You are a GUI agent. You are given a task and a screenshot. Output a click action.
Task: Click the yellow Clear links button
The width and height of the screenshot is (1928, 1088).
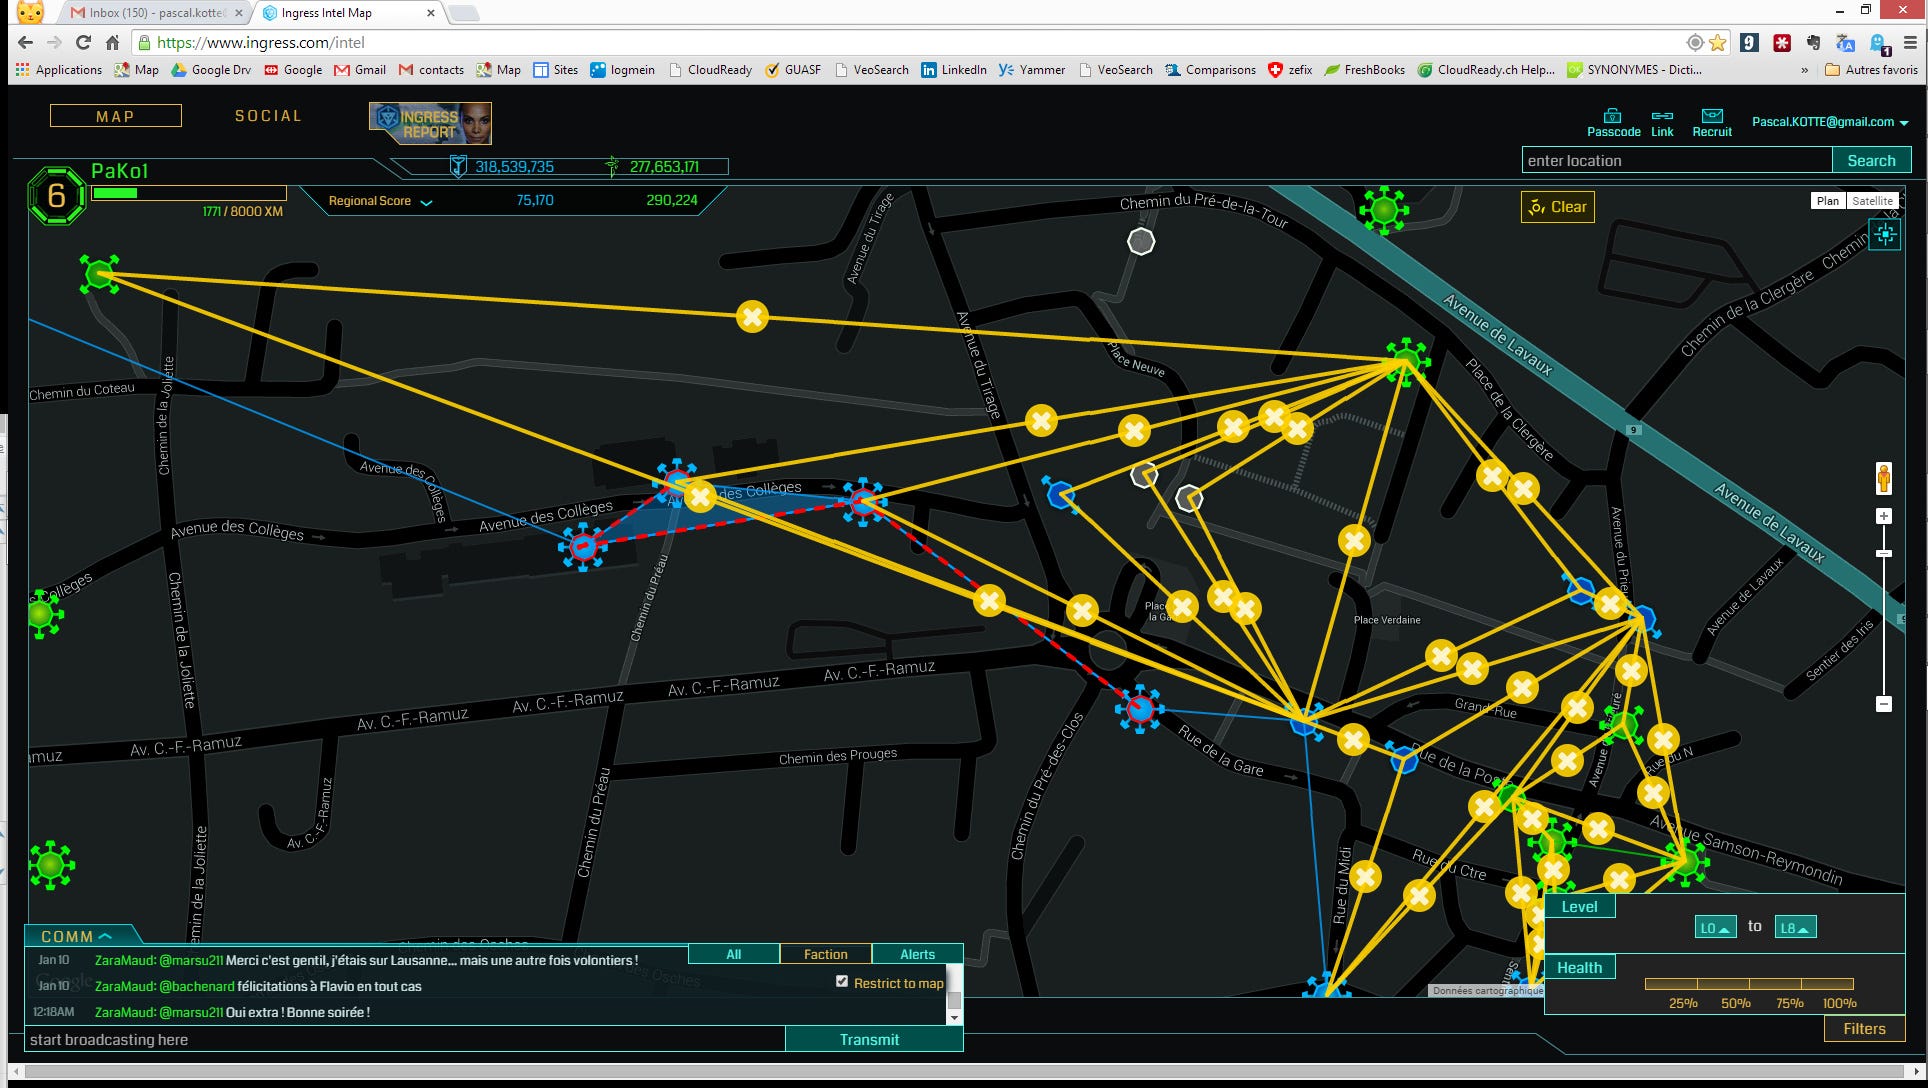[x=1558, y=207]
